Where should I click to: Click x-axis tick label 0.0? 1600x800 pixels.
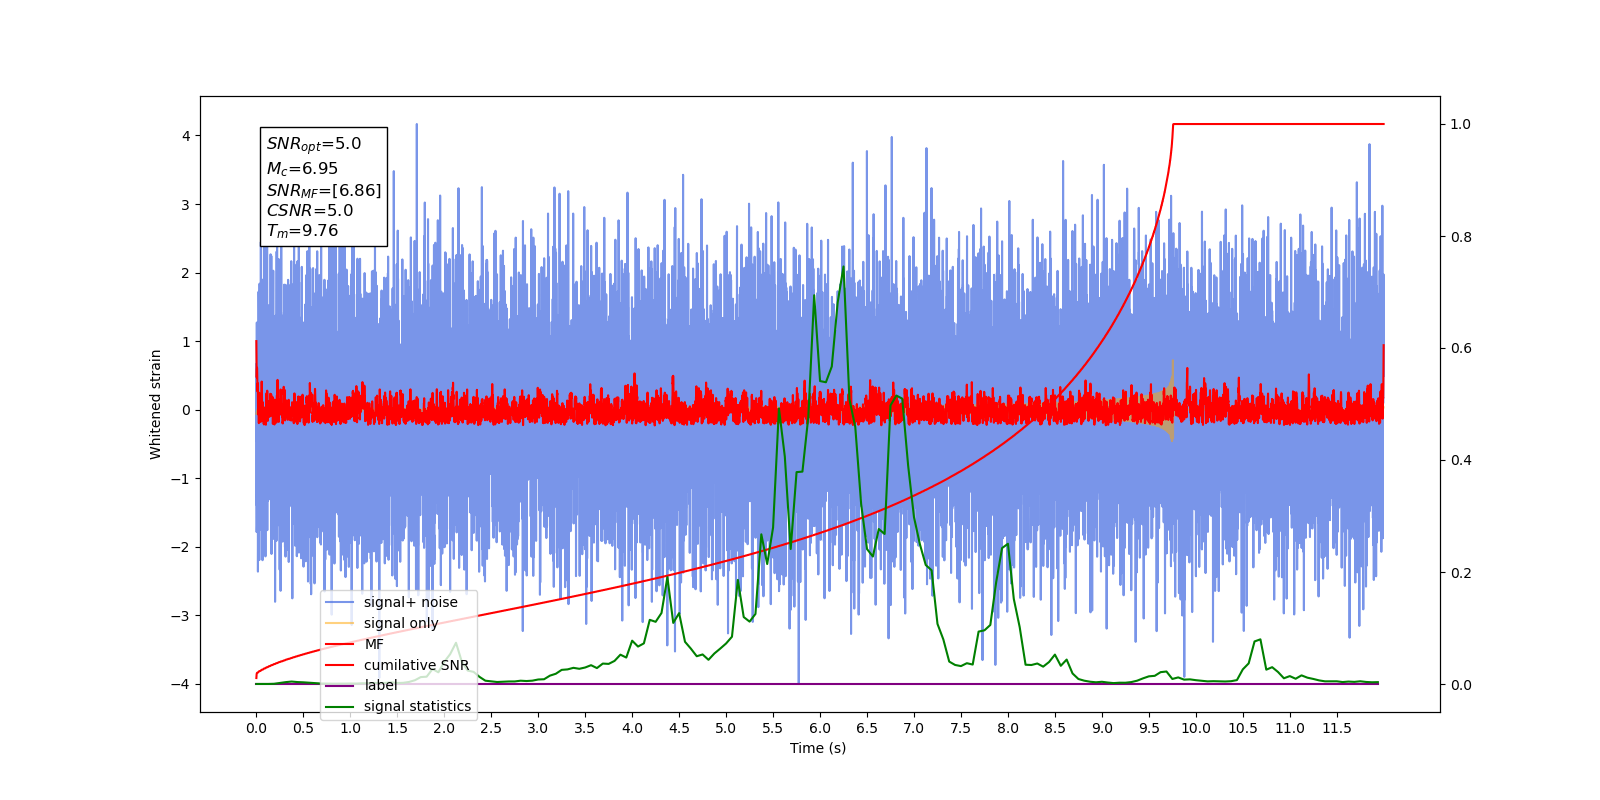256,729
